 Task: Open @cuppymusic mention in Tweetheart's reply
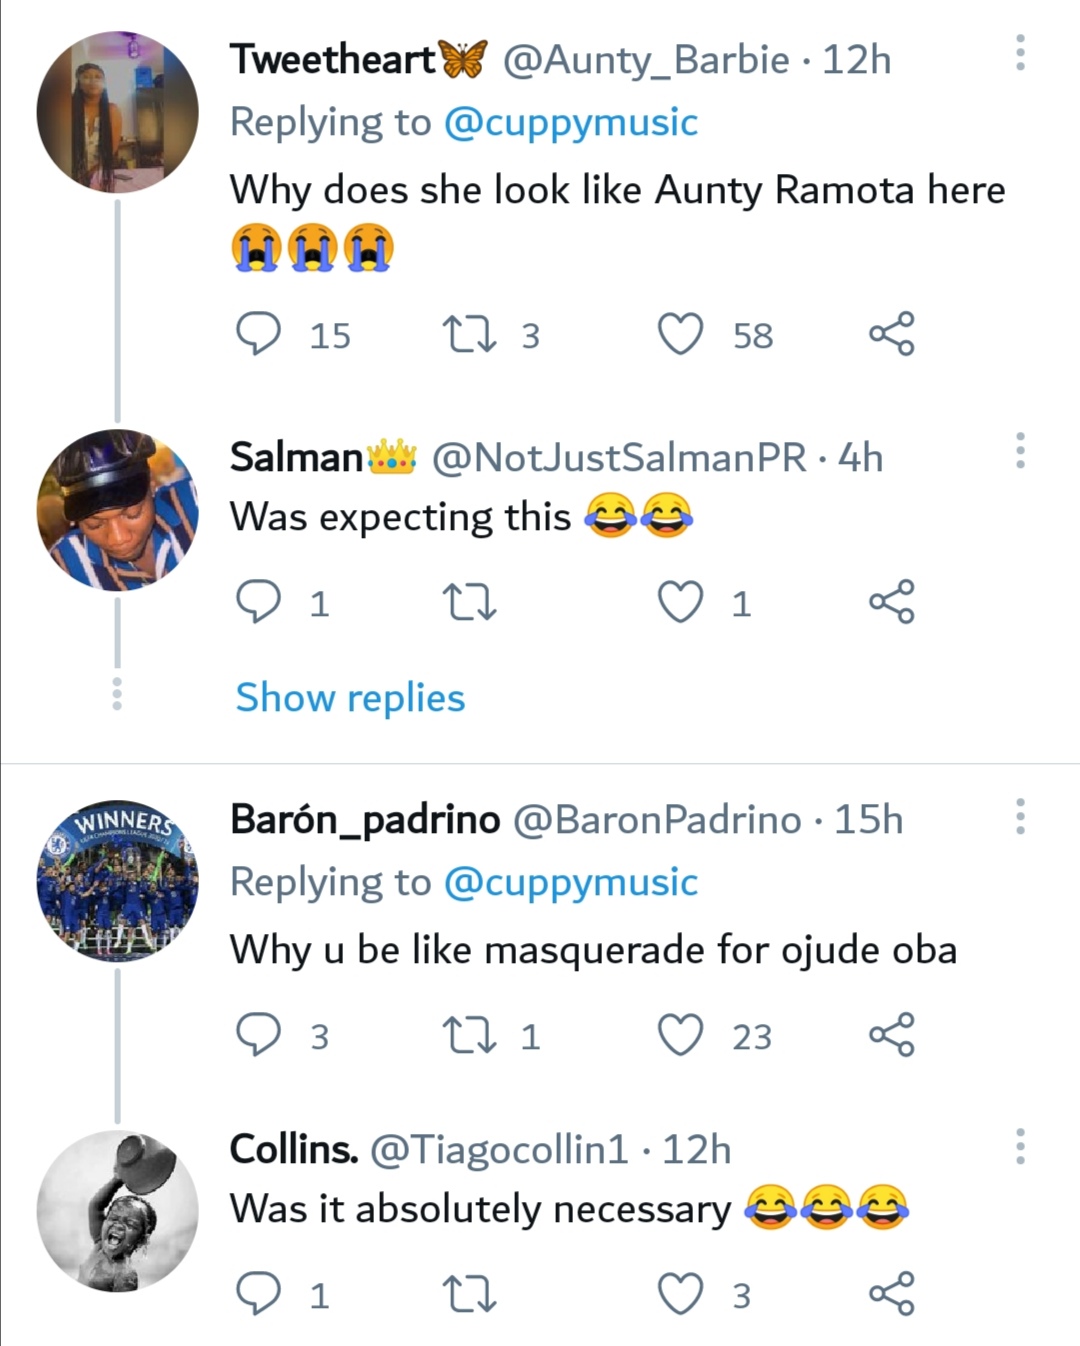[x=570, y=122]
